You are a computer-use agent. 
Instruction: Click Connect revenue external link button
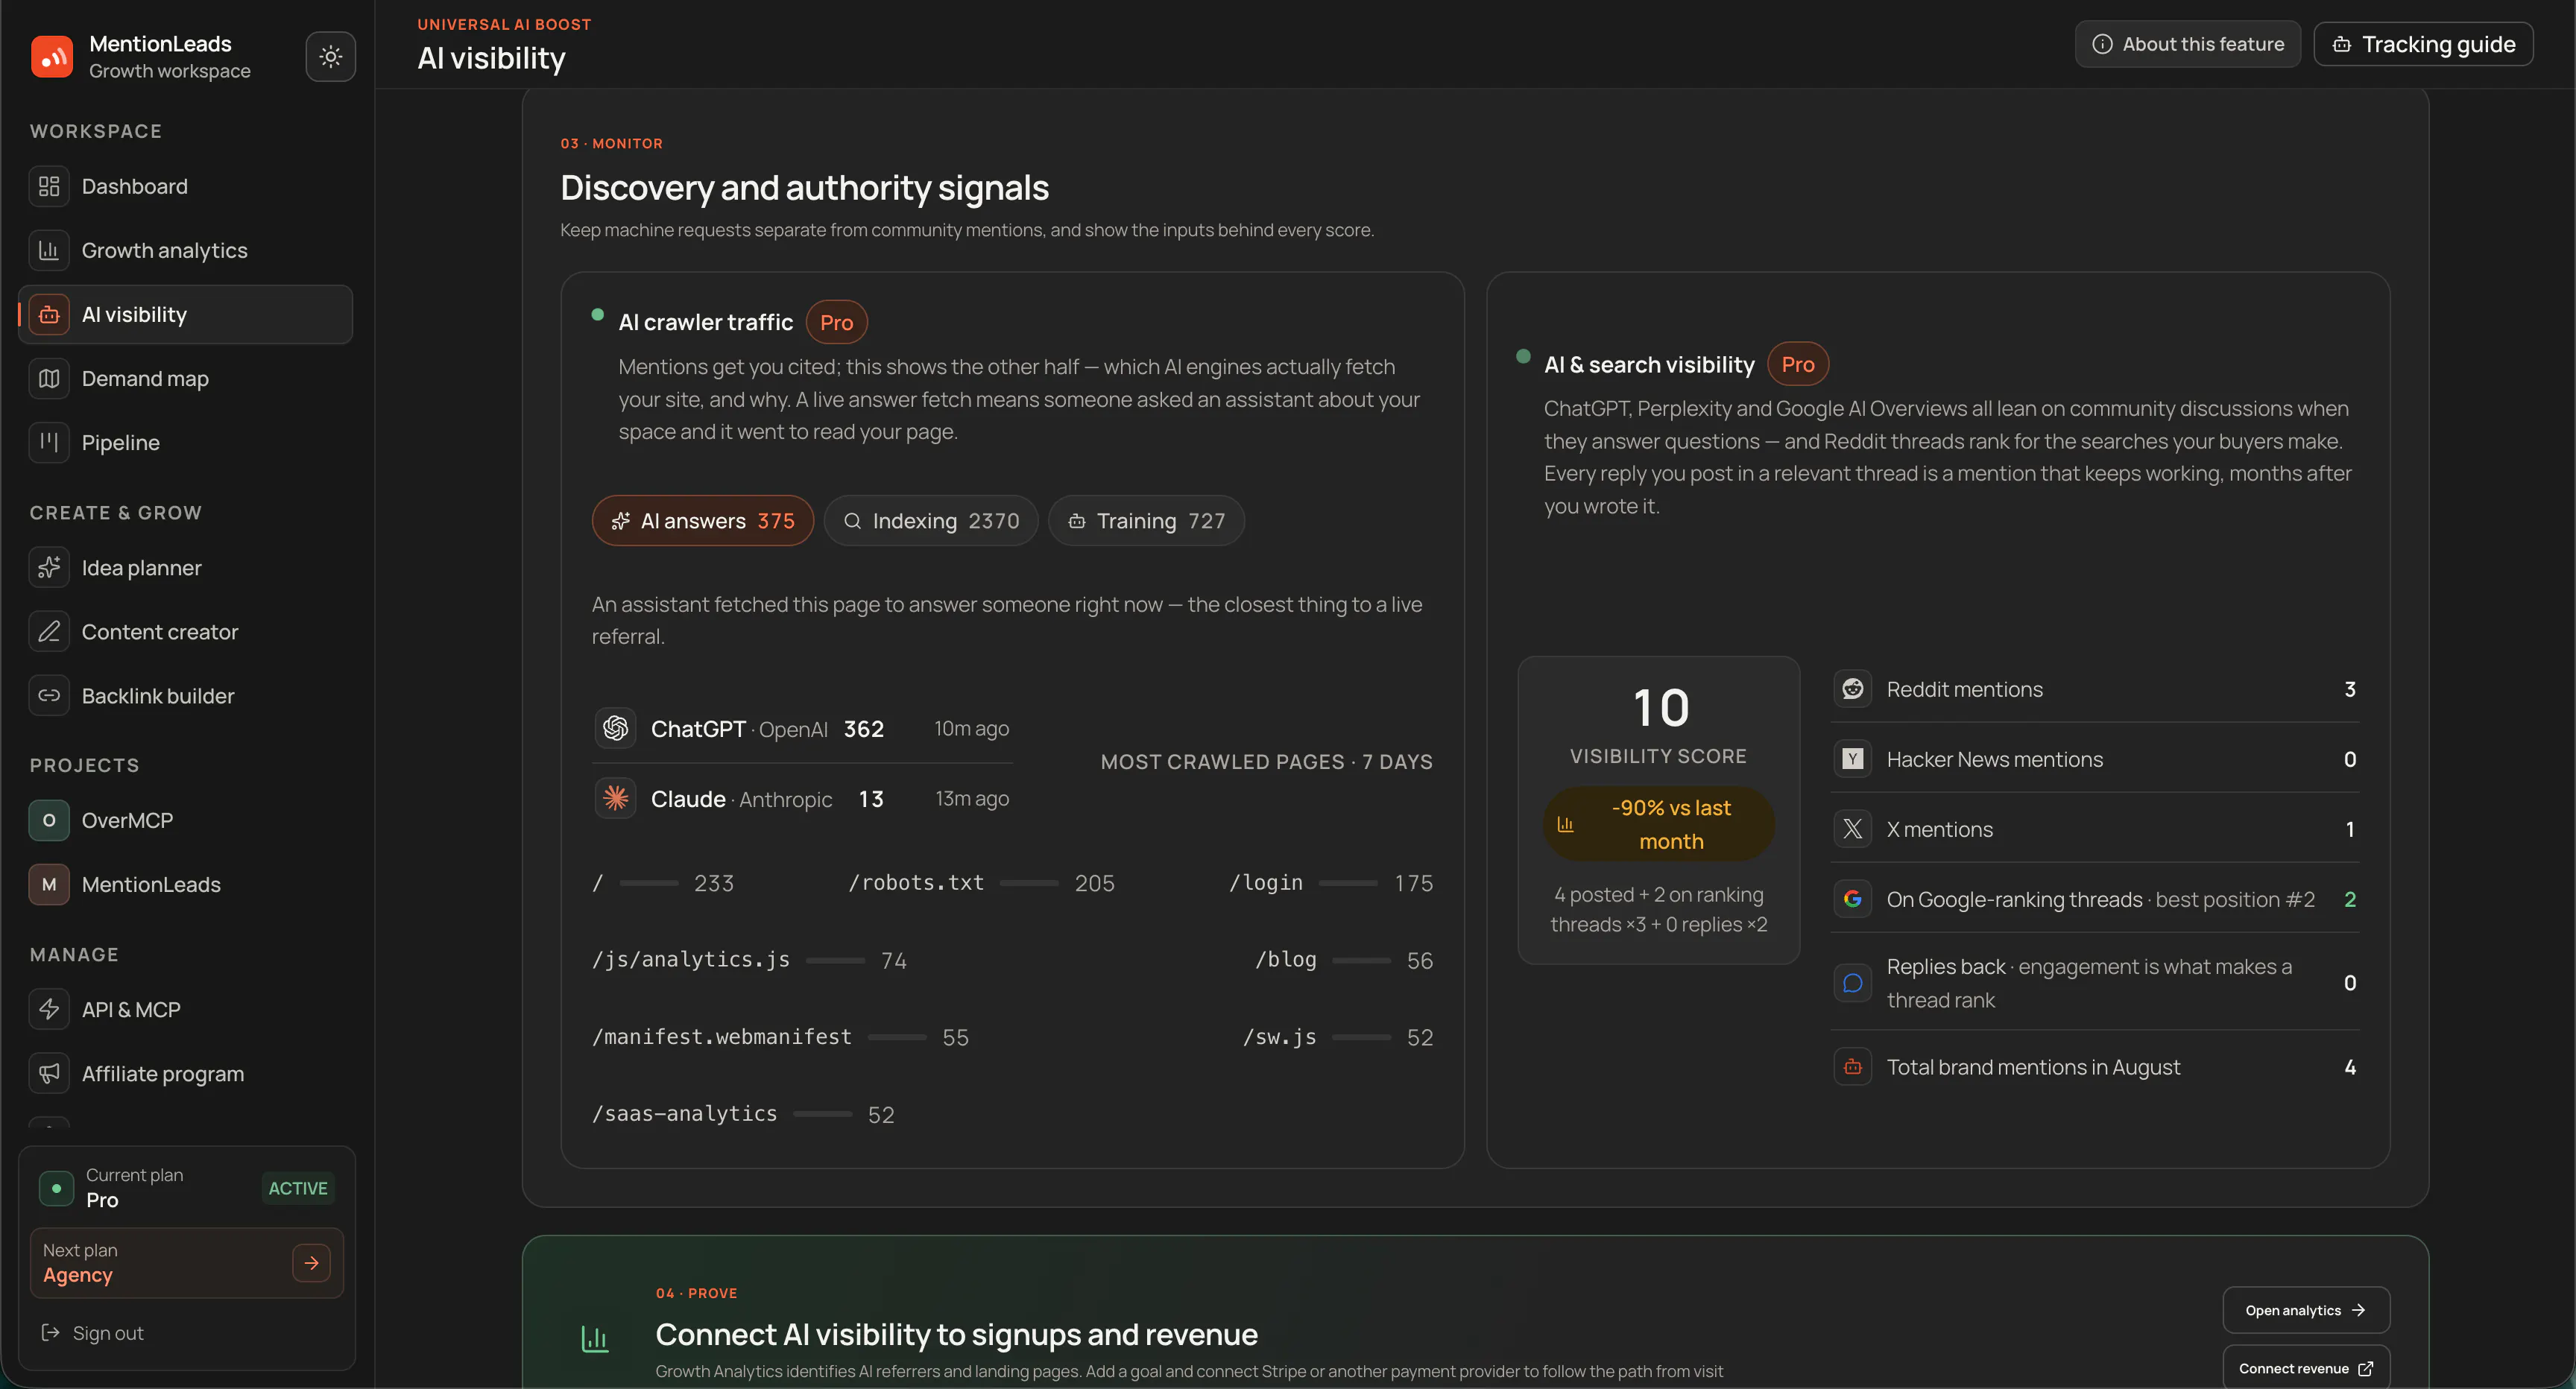[x=2305, y=1368]
